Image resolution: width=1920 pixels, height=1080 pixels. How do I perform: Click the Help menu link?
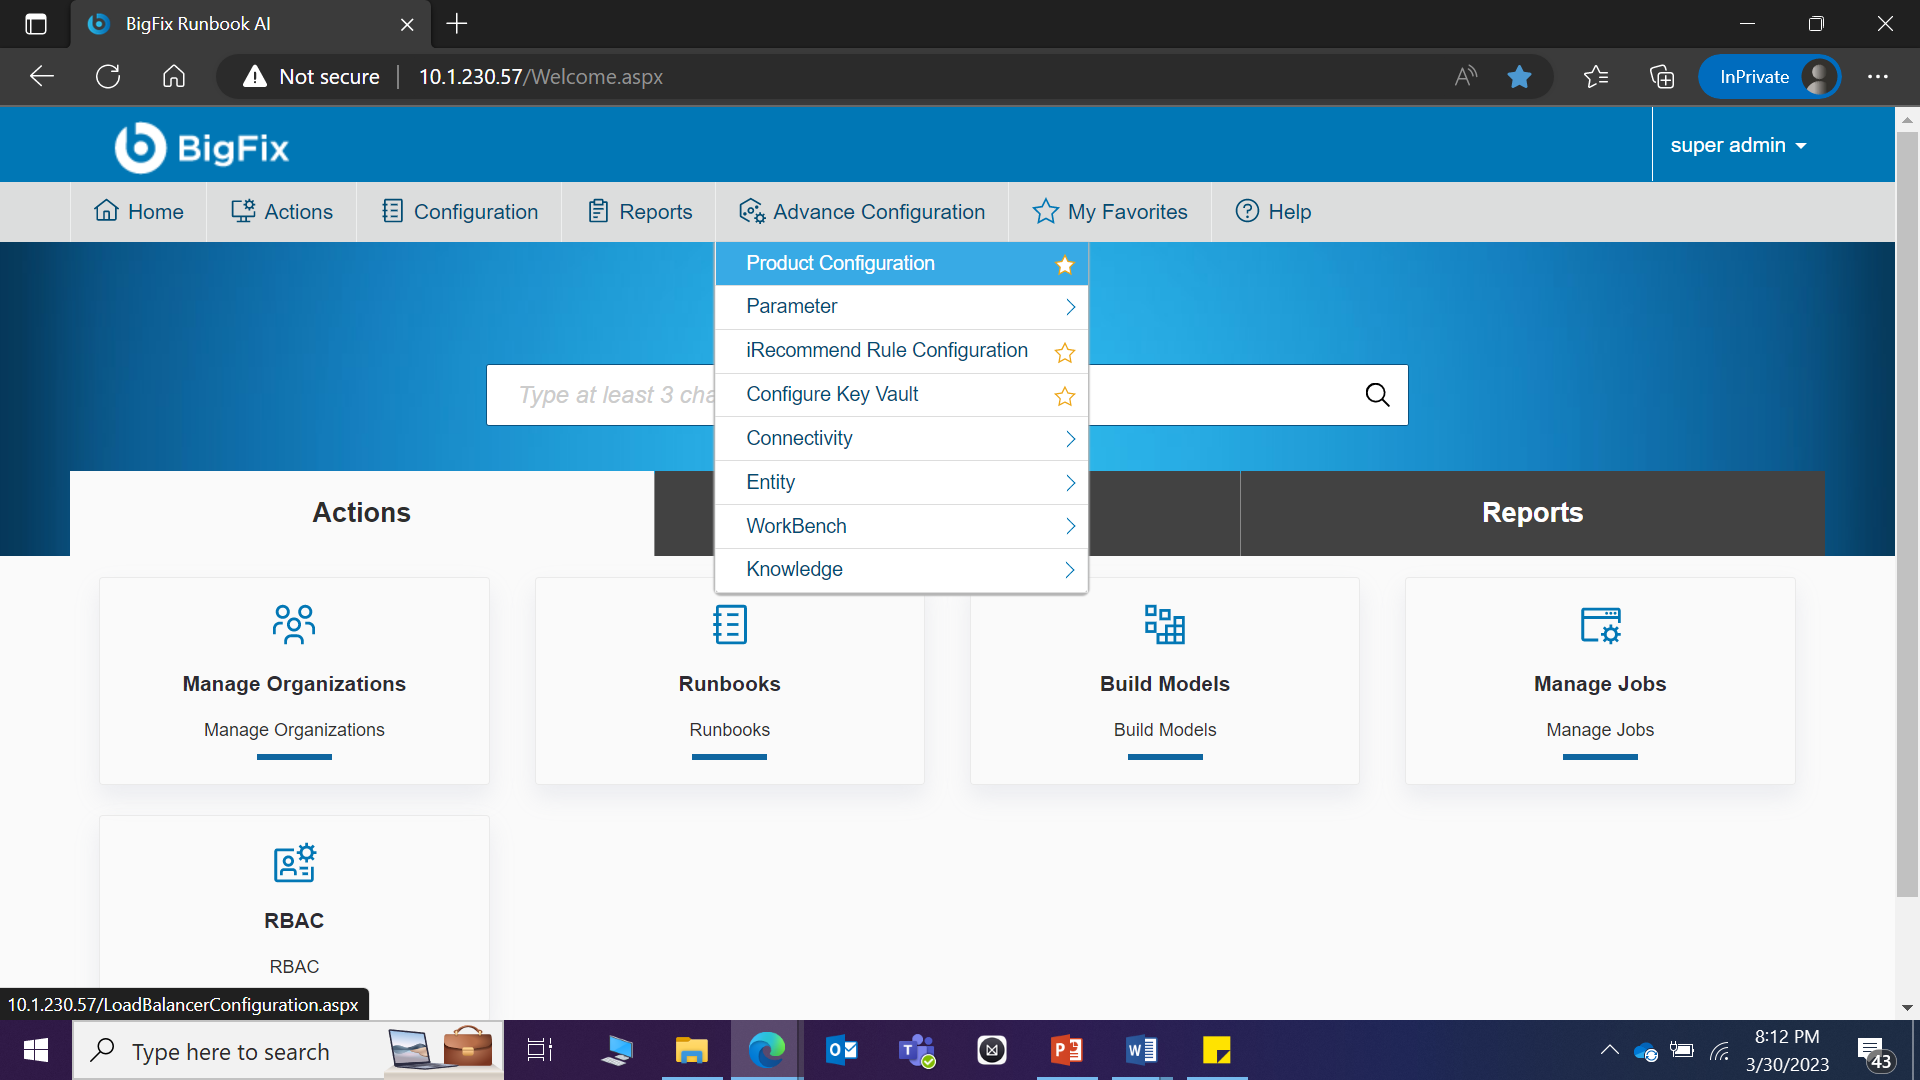pos(1273,212)
